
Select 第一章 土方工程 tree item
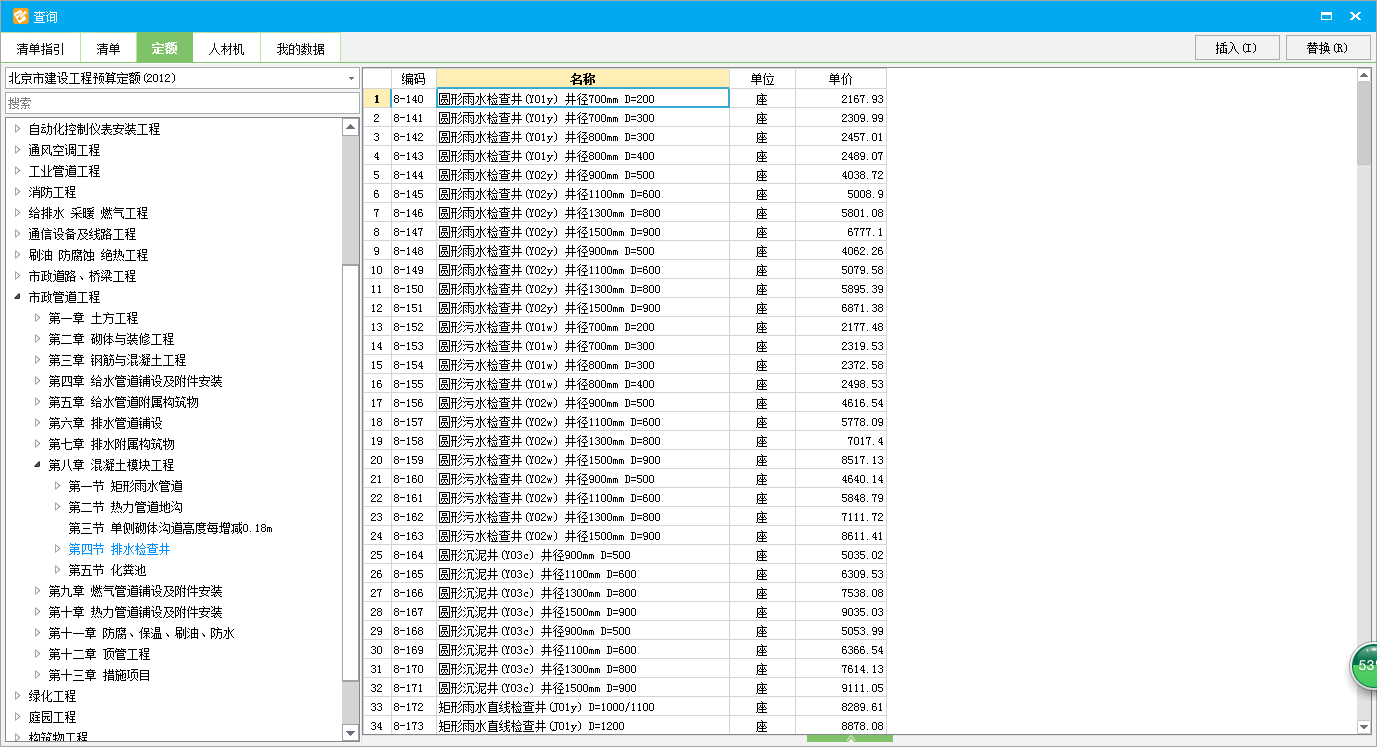(93, 318)
